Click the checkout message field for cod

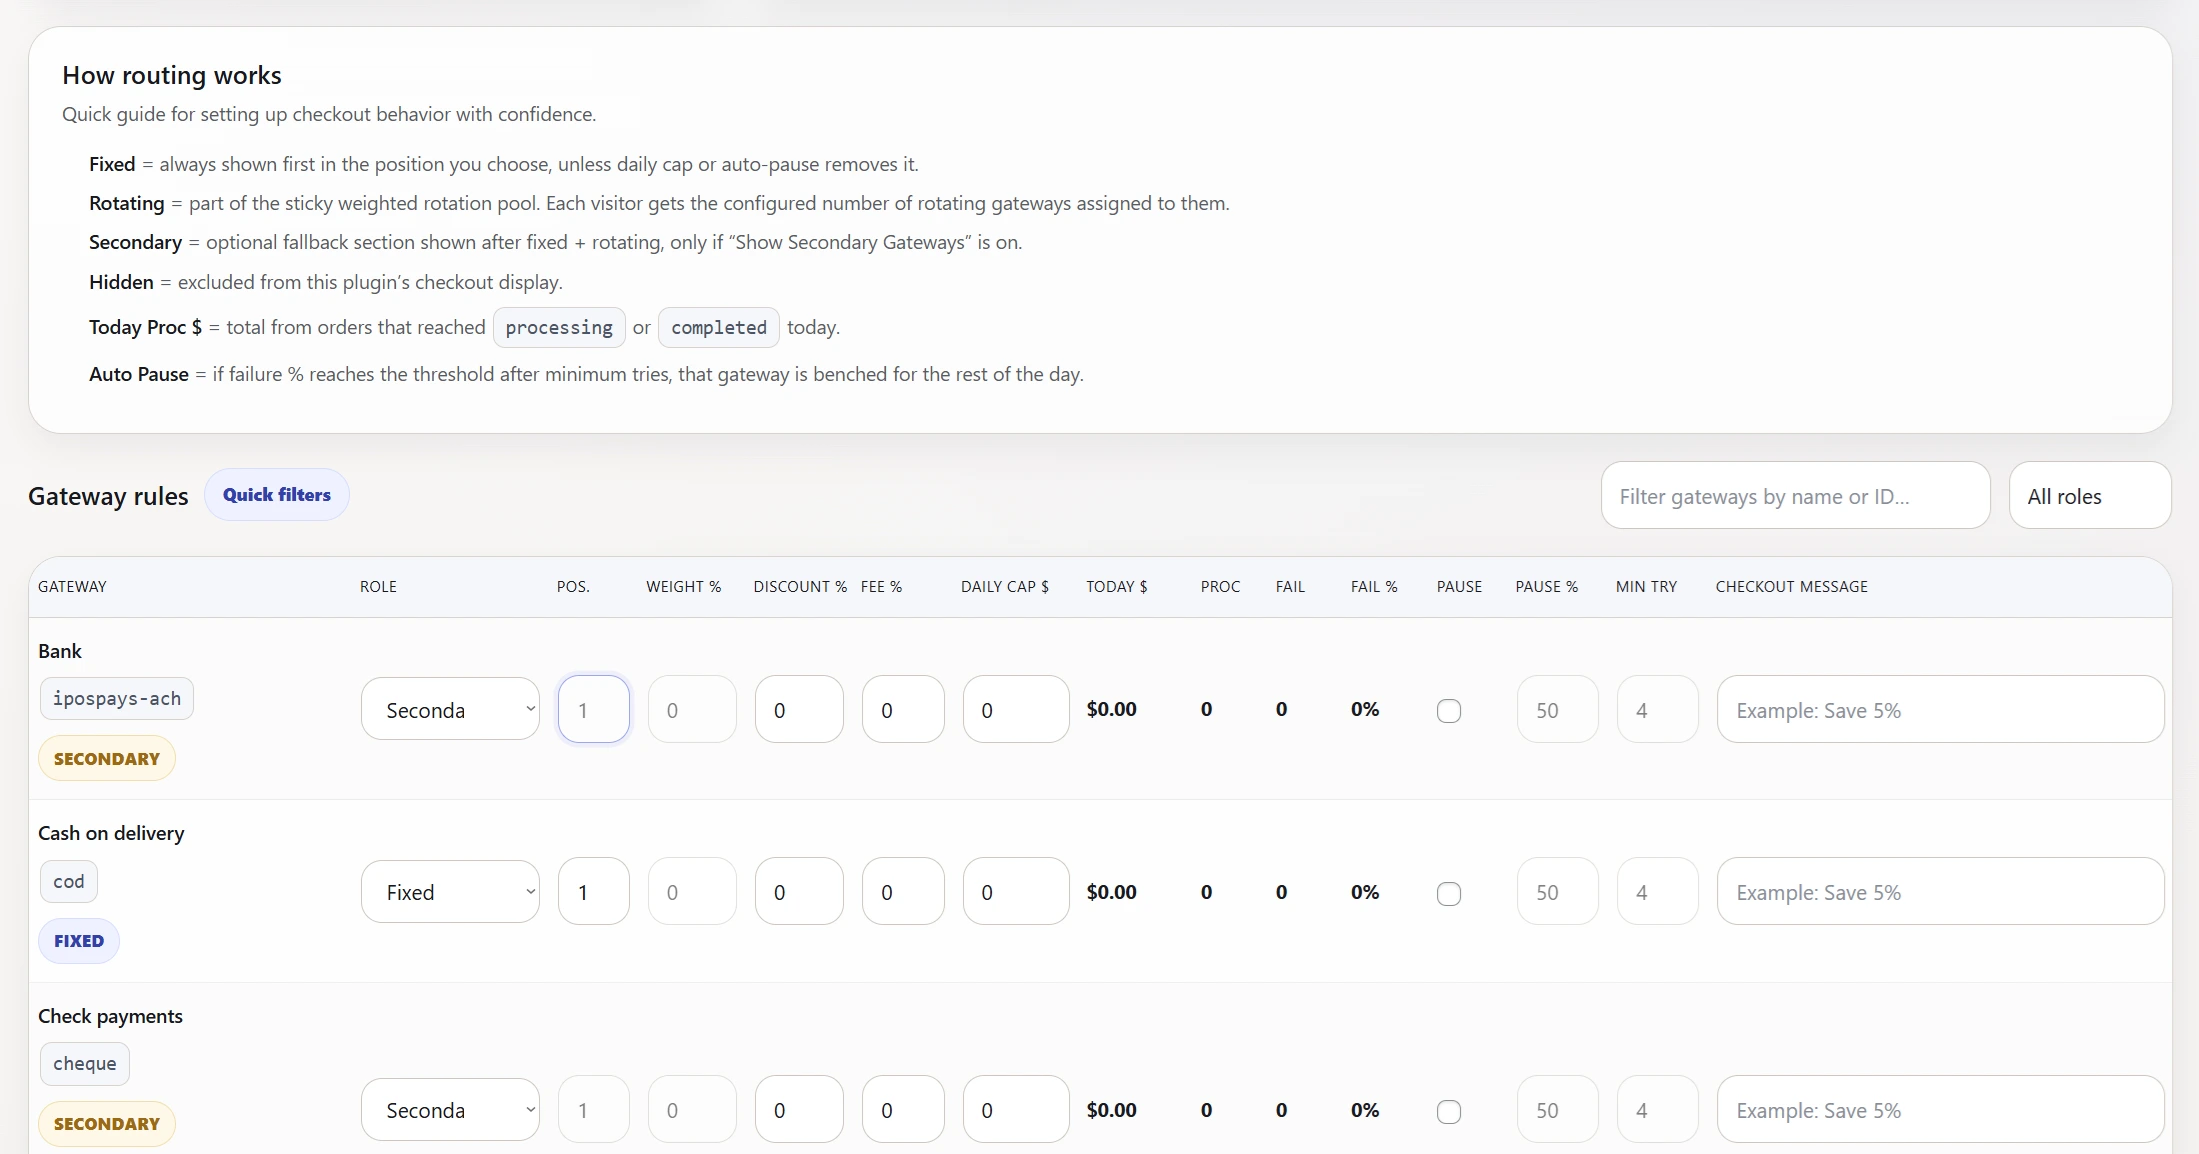click(x=1939, y=891)
